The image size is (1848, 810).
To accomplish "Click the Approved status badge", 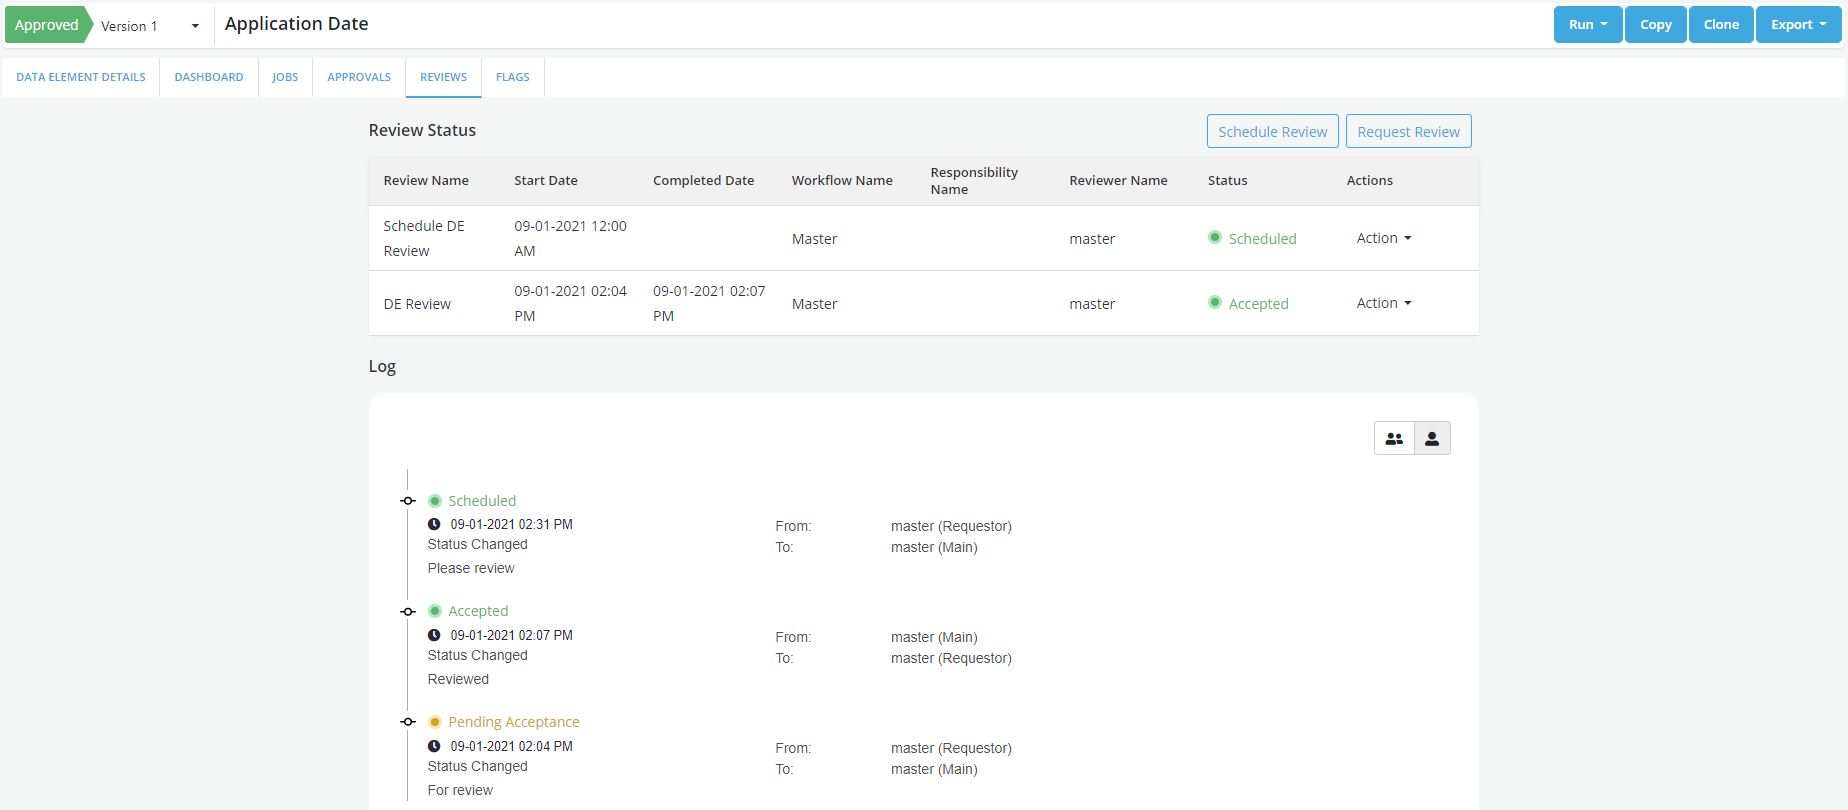I will [x=46, y=25].
